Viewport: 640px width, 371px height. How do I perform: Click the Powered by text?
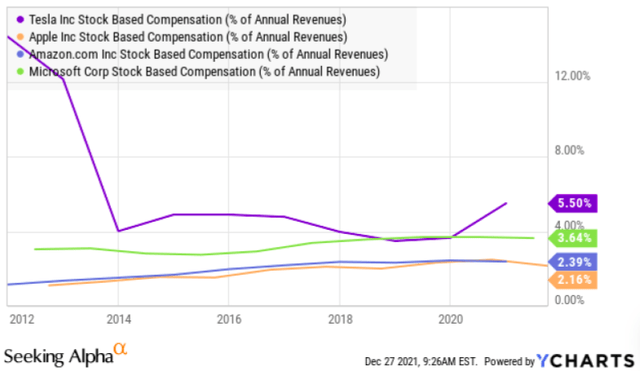[x=509, y=362]
